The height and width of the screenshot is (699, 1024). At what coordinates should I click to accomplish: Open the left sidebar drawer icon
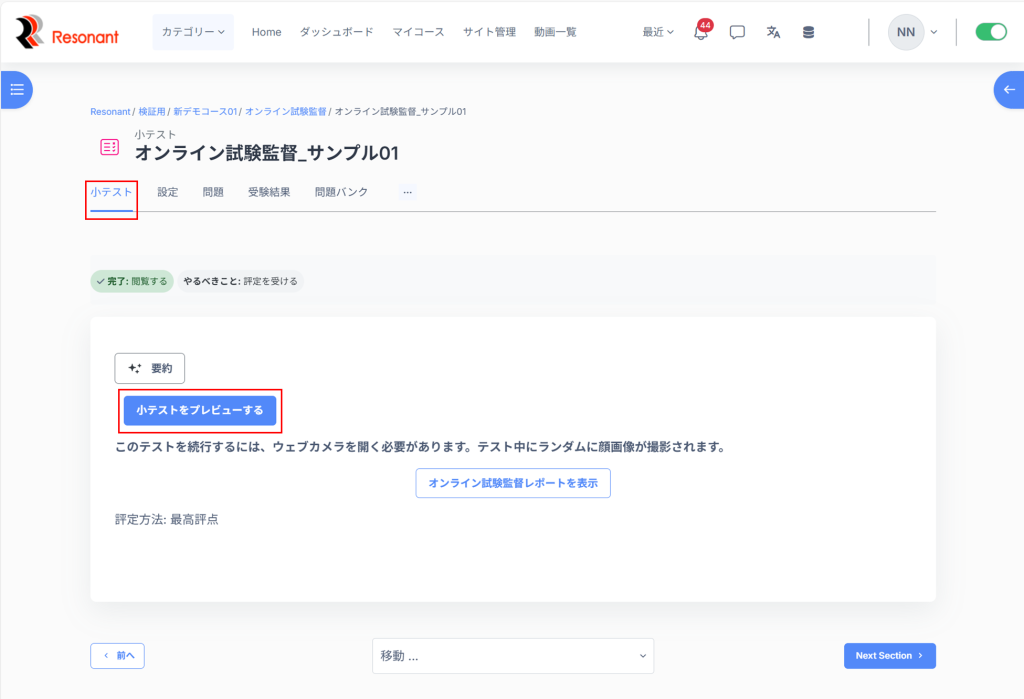click(x=16, y=89)
